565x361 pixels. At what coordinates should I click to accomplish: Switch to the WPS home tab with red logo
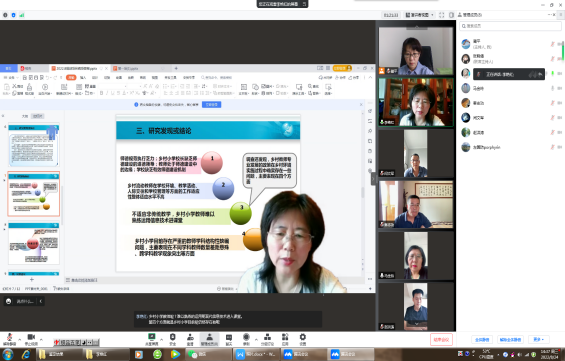[x=33, y=68]
